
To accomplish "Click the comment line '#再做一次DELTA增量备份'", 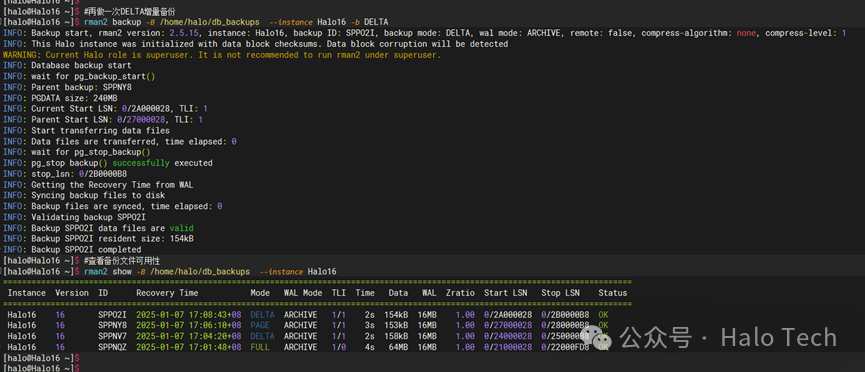I will (x=131, y=12).
